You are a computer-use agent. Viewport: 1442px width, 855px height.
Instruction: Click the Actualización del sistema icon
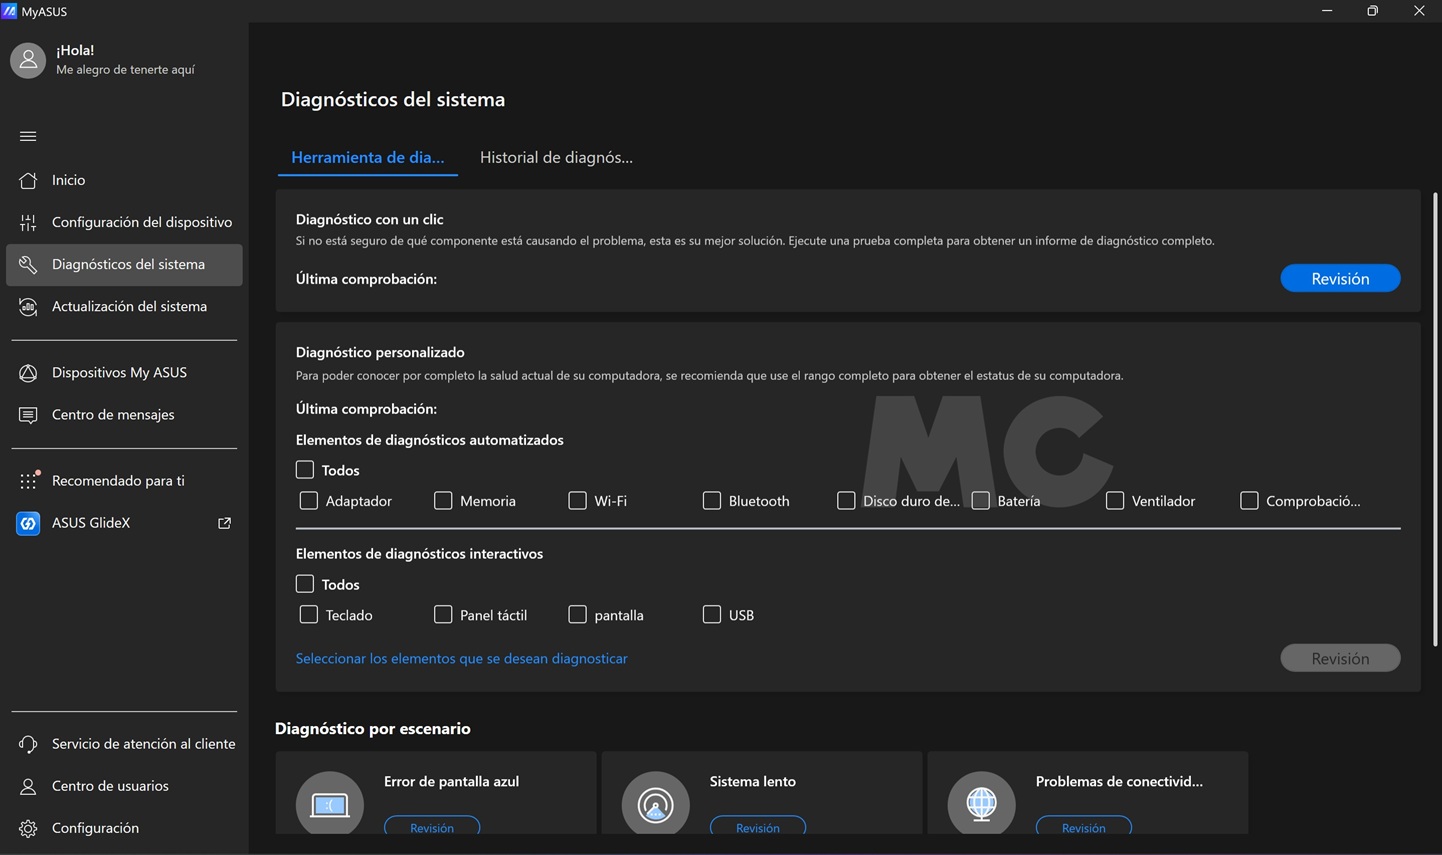click(x=28, y=307)
